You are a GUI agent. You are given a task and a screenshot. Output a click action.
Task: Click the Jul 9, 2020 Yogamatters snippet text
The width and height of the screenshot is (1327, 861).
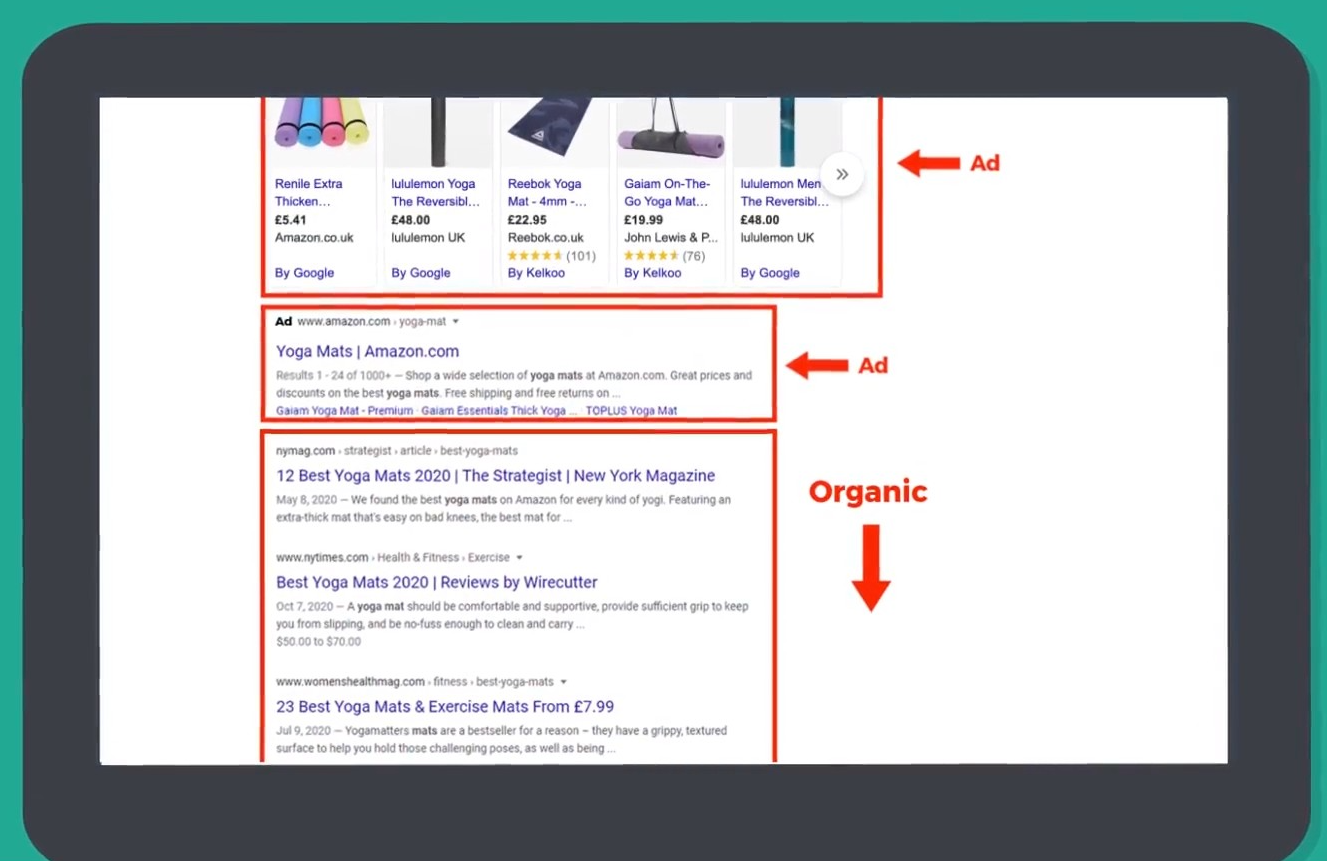[x=501, y=740]
